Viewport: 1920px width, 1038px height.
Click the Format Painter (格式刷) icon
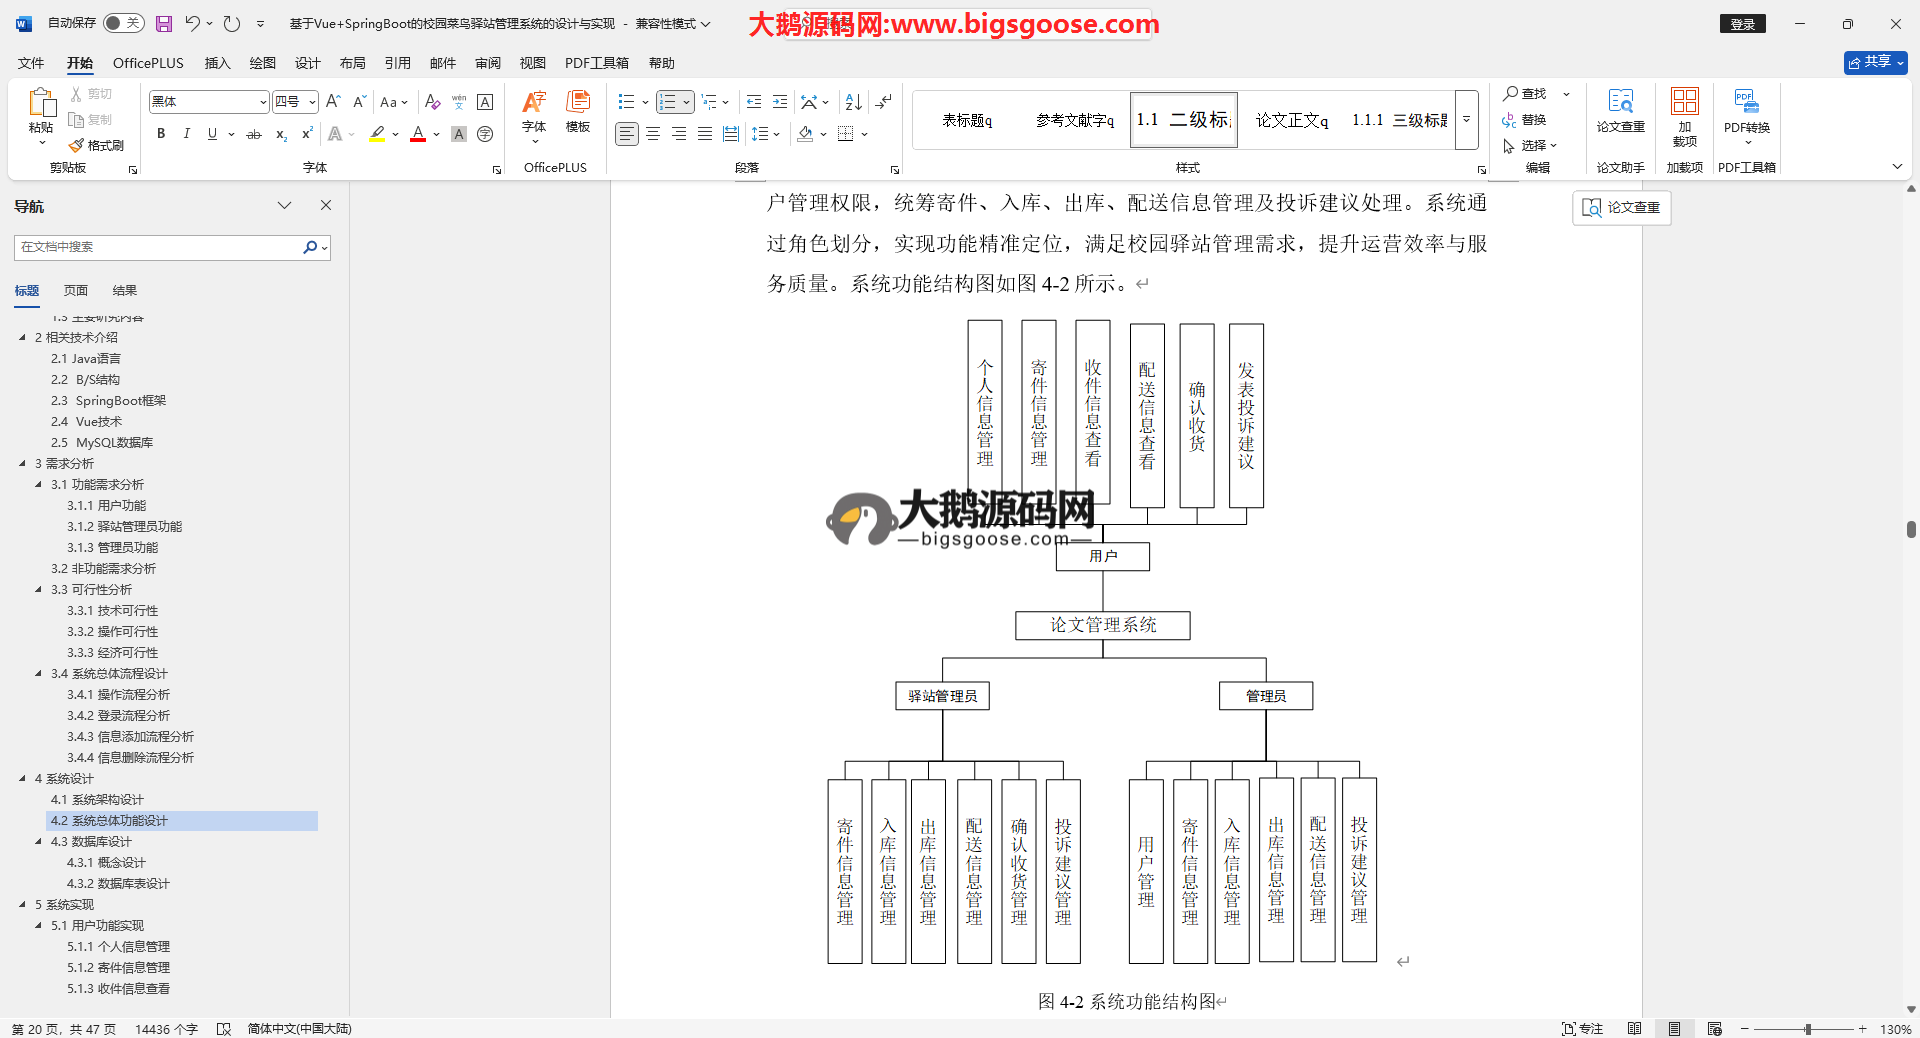96,145
